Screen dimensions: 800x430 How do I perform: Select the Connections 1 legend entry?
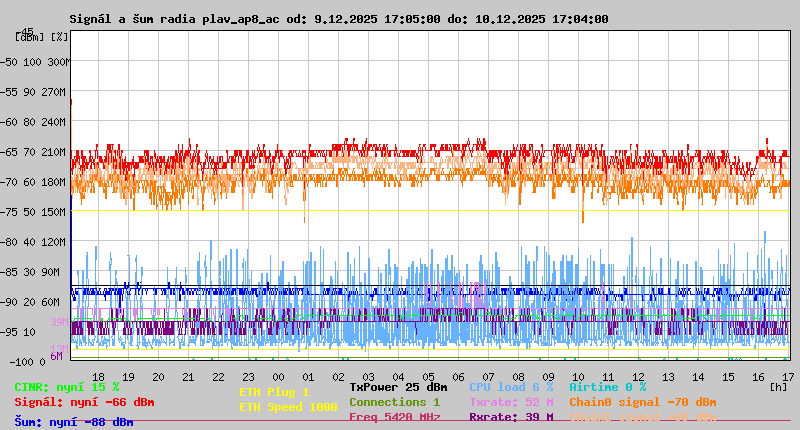coord(394,402)
